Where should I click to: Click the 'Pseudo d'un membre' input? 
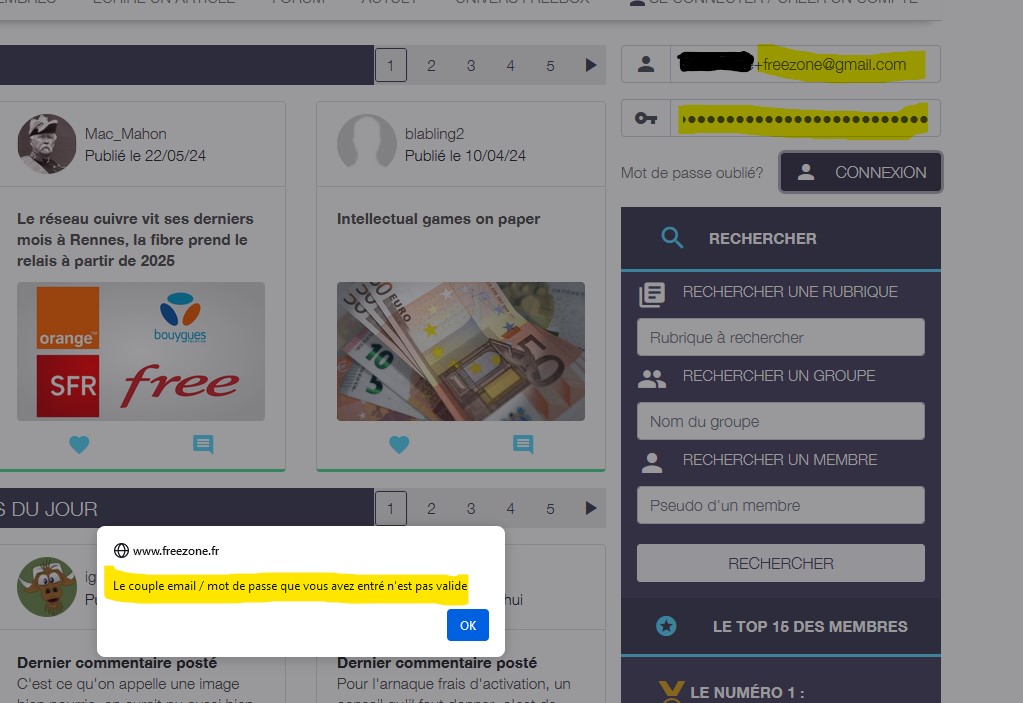point(780,505)
